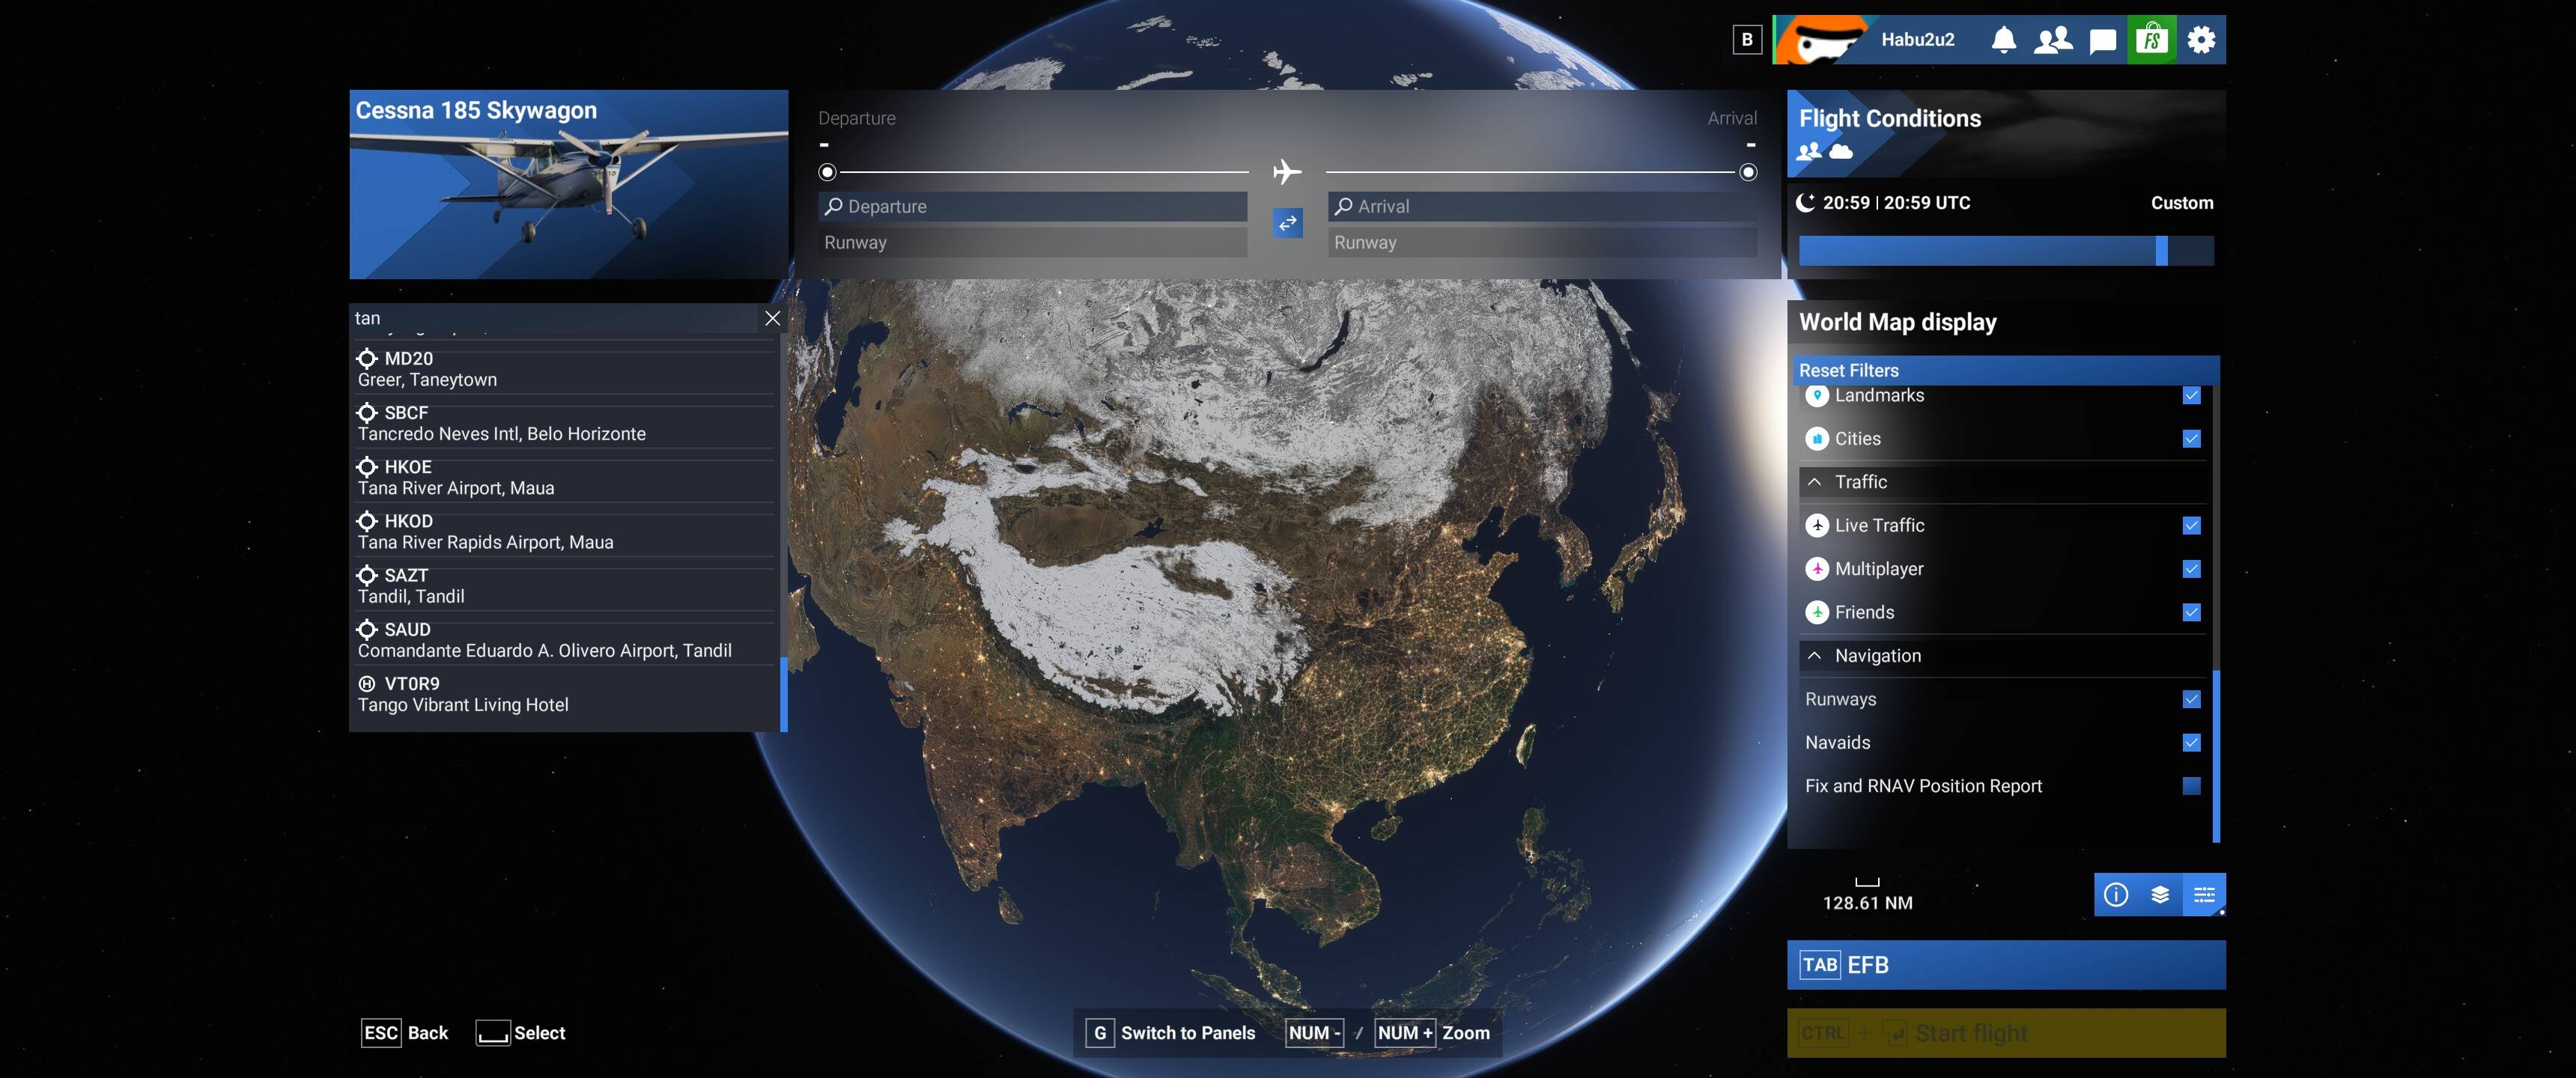Open the Departure Runway selector
Image resolution: width=2576 pixels, height=1078 pixels.
pos(1032,243)
